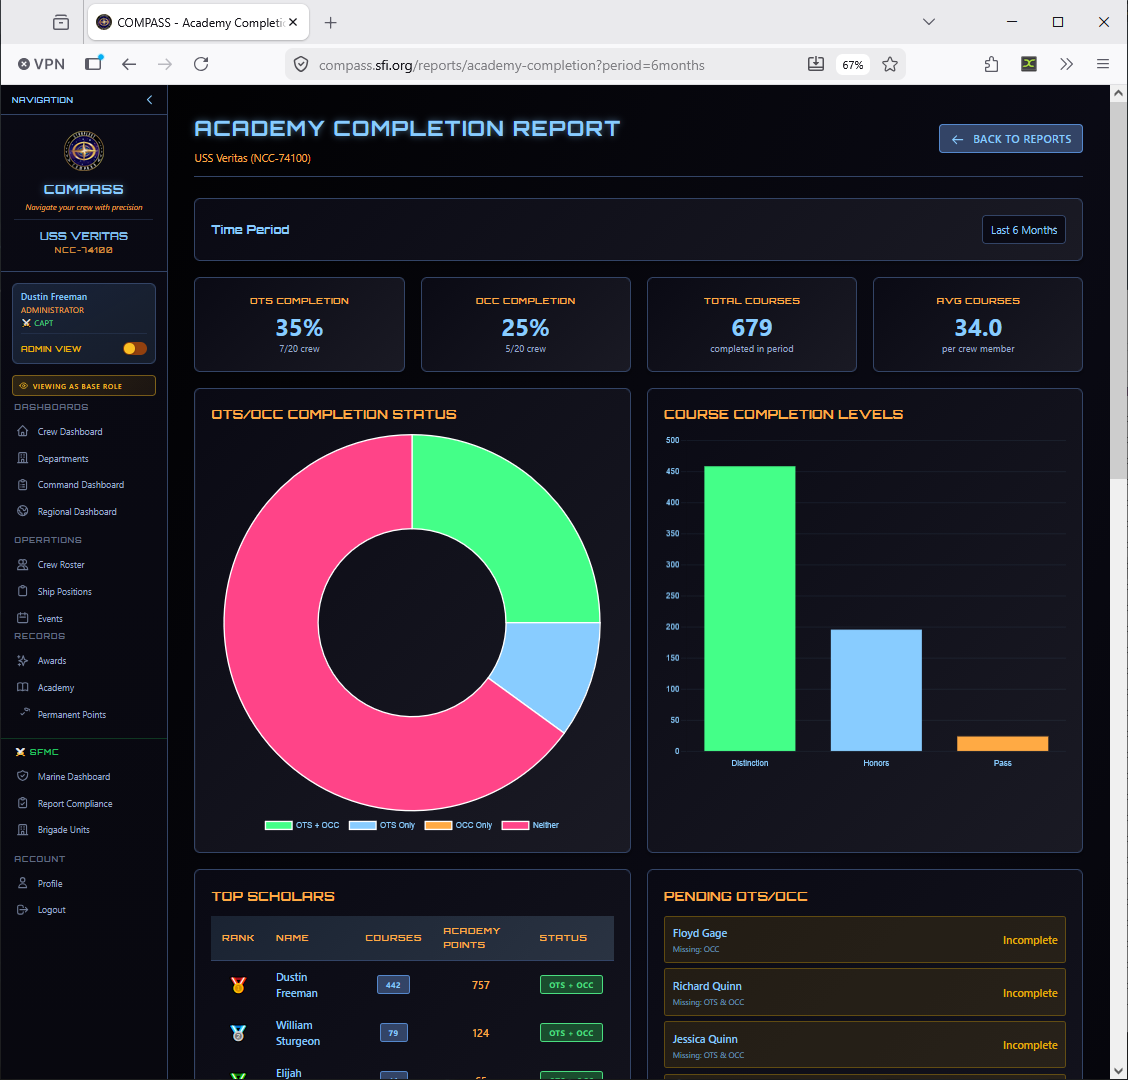
Task: Click the COMPASS logo emblem
Action: pos(84,151)
